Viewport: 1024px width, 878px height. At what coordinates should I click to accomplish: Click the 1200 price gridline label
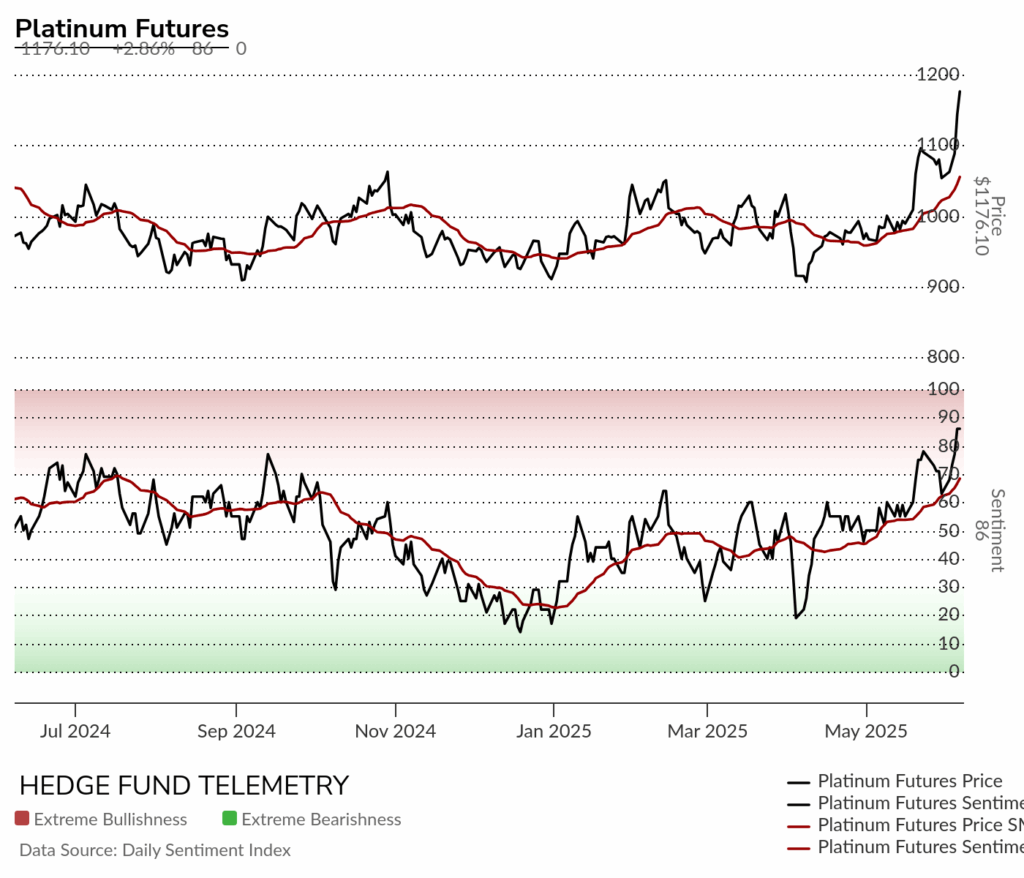point(938,74)
